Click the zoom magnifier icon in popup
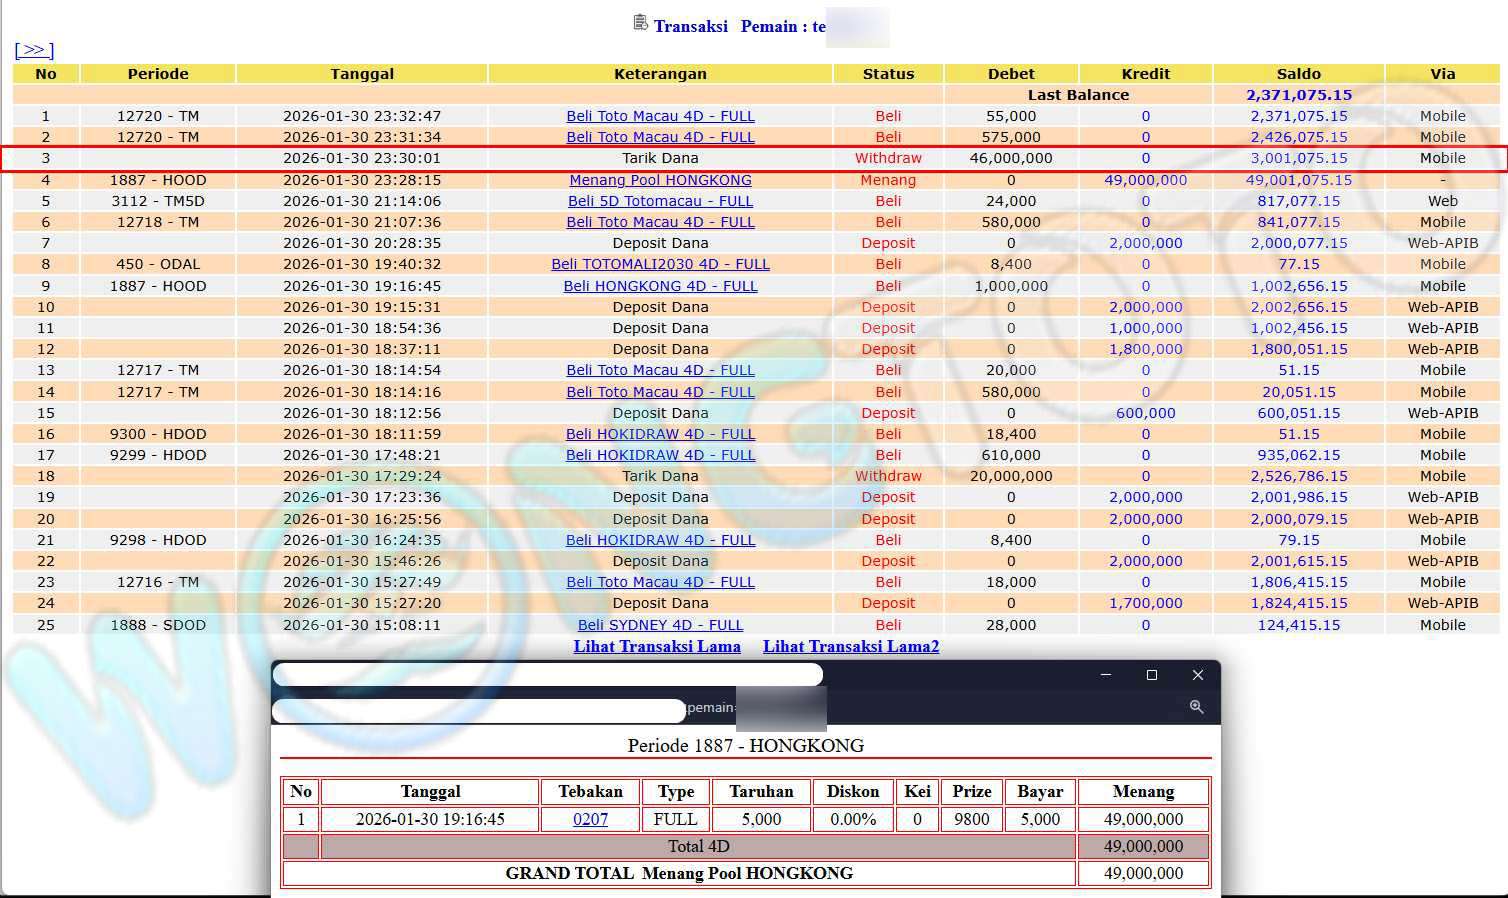This screenshot has width=1508, height=898. pyautogui.click(x=1196, y=707)
